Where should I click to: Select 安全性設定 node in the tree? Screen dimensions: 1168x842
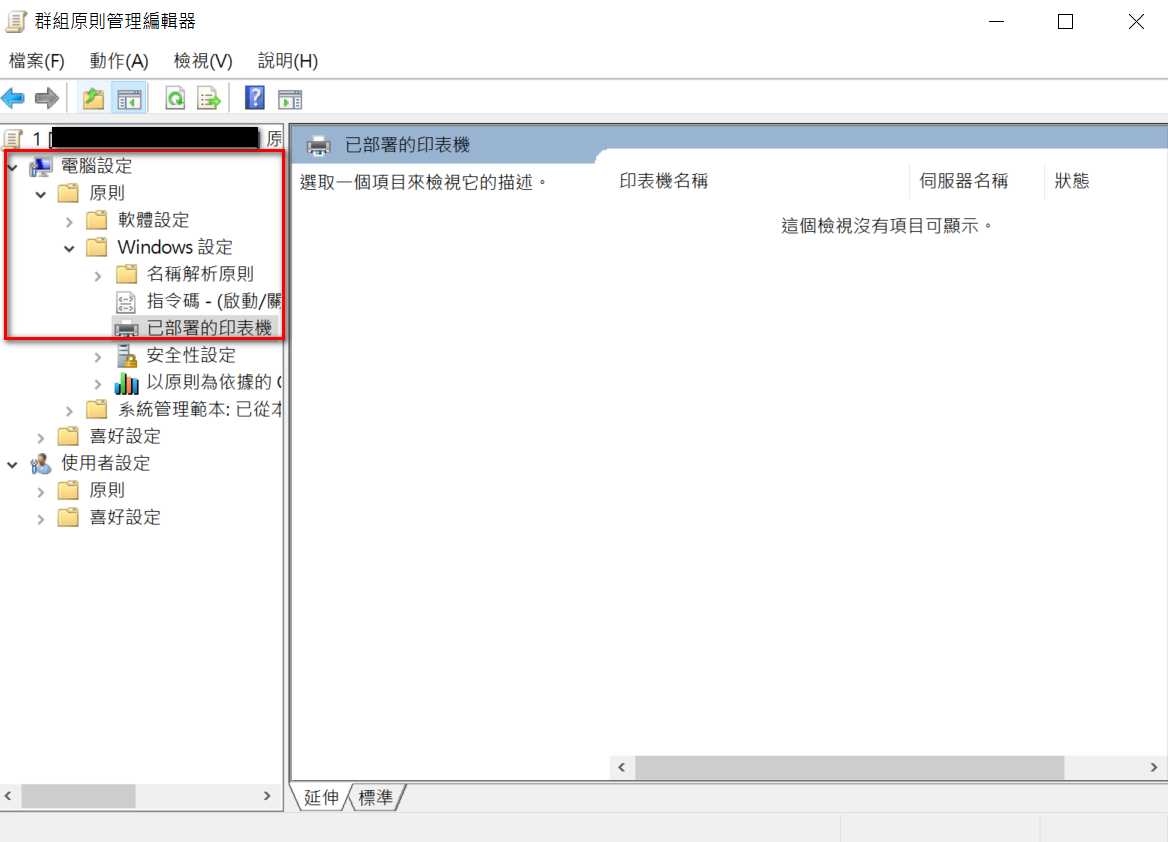click(x=191, y=355)
